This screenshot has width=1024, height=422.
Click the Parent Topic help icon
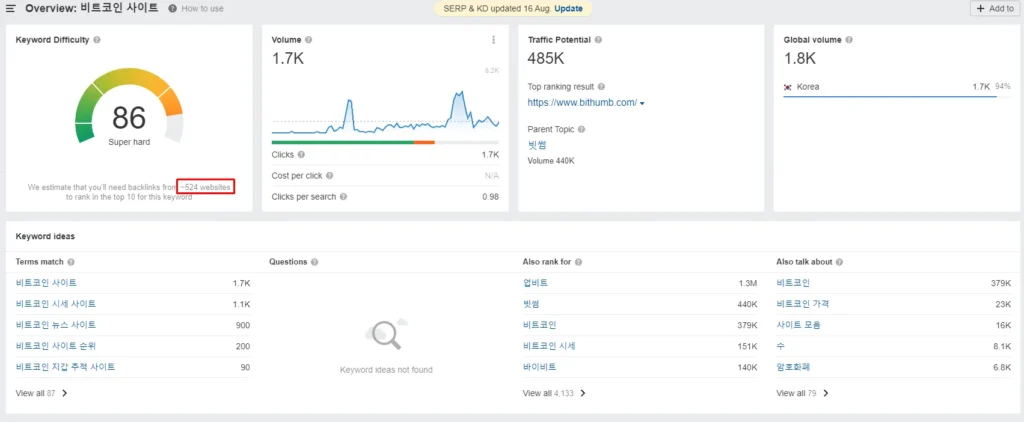point(582,129)
